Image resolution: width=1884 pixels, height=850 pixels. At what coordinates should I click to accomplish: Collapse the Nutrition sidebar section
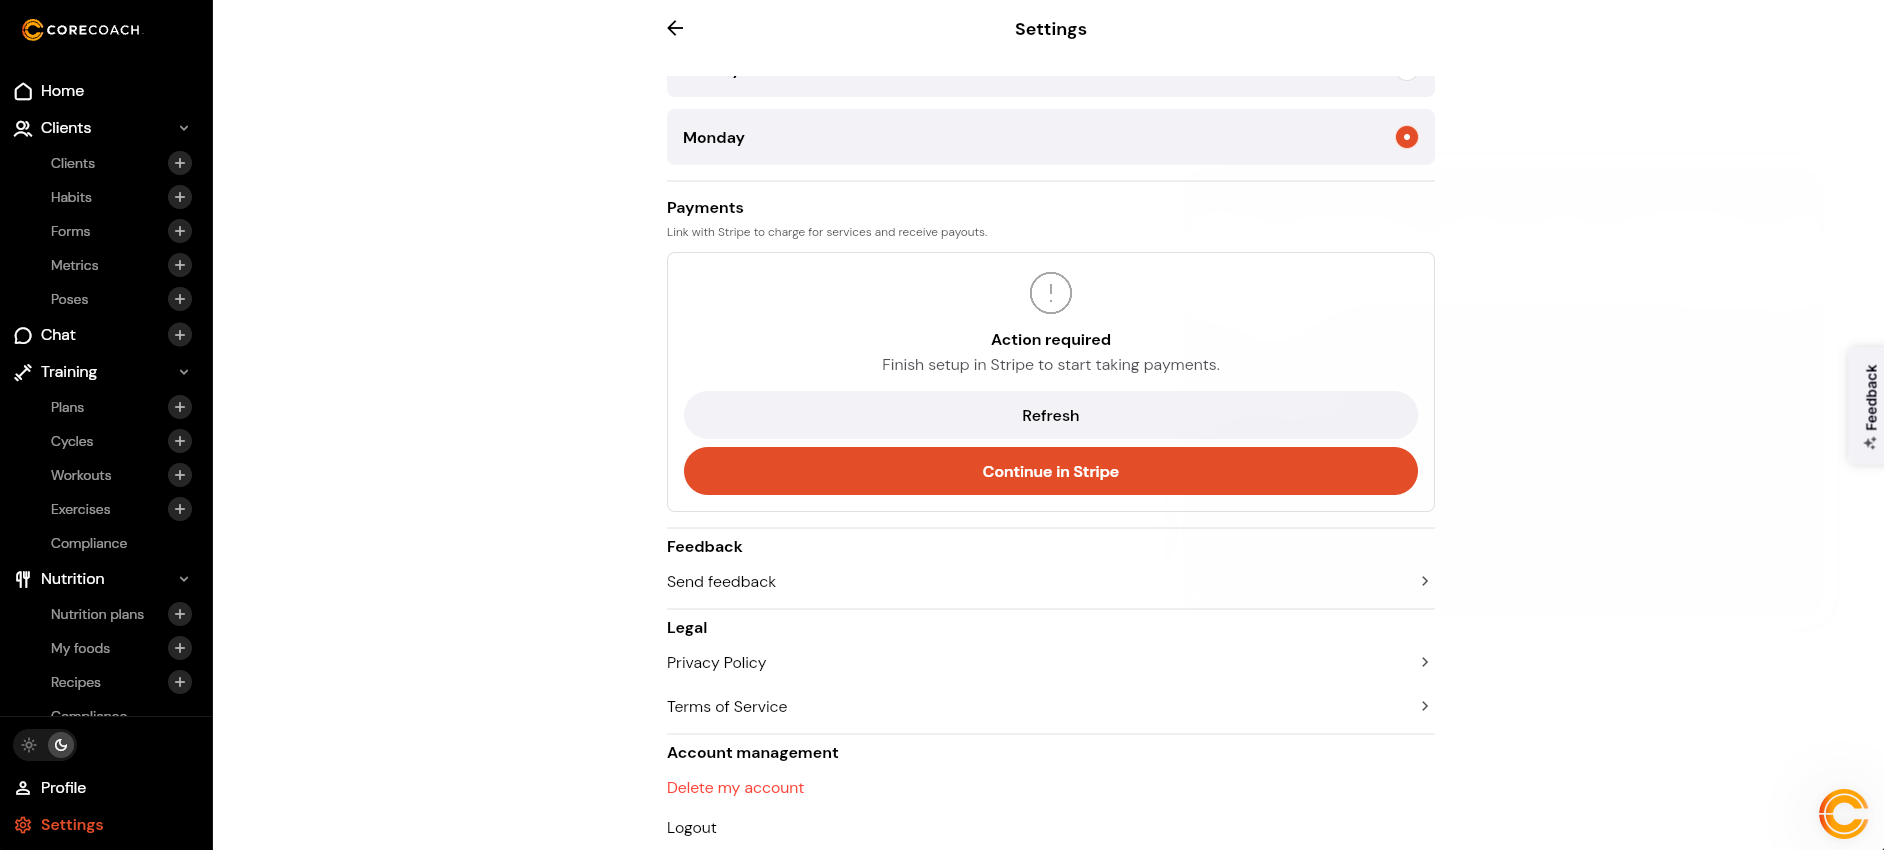pos(184,579)
